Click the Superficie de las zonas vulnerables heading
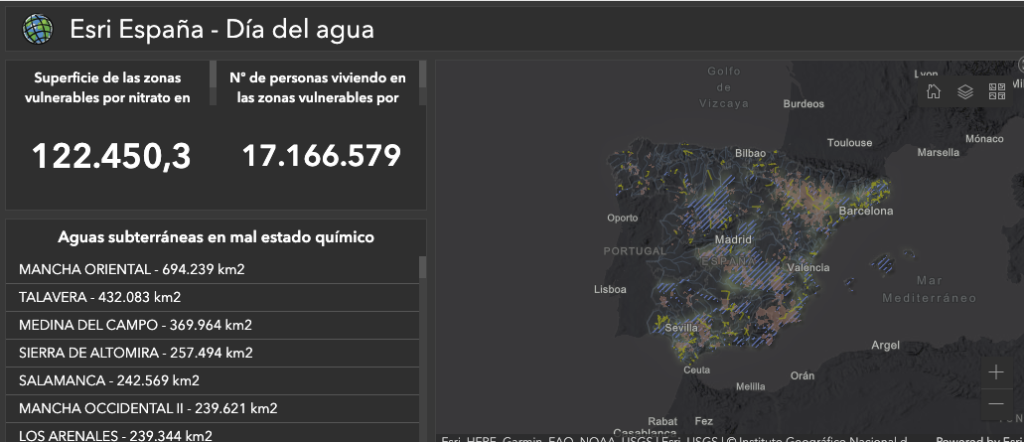Image resolution: width=1024 pixels, height=442 pixels. [x=108, y=87]
